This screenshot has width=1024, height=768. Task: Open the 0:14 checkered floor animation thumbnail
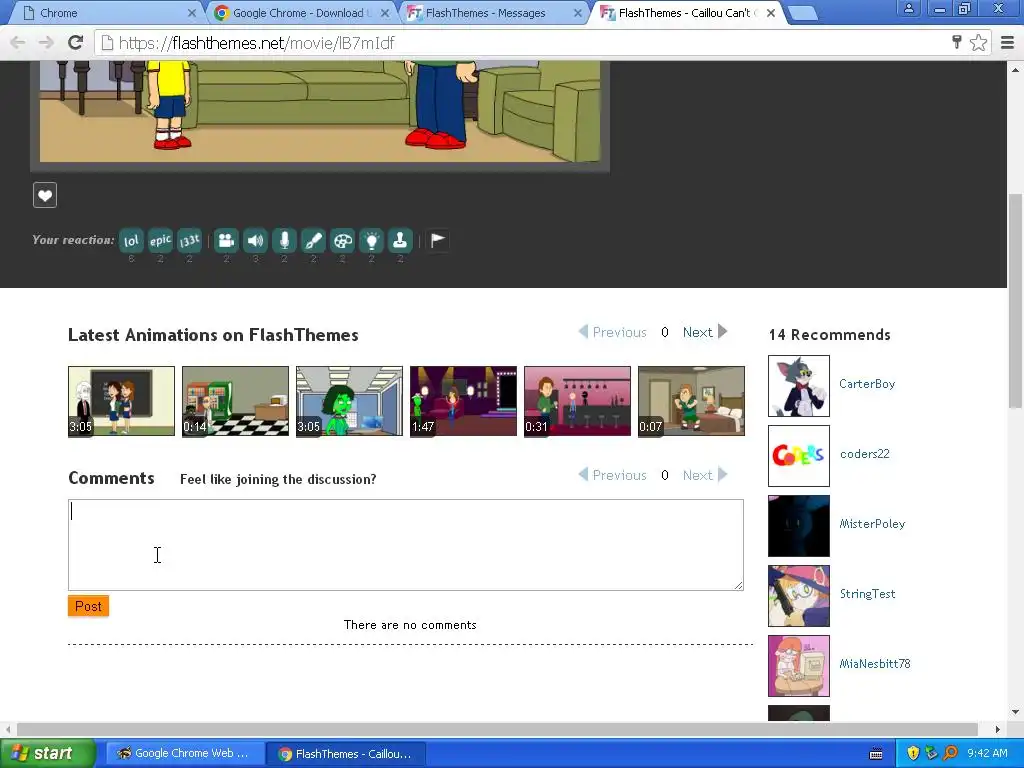235,401
